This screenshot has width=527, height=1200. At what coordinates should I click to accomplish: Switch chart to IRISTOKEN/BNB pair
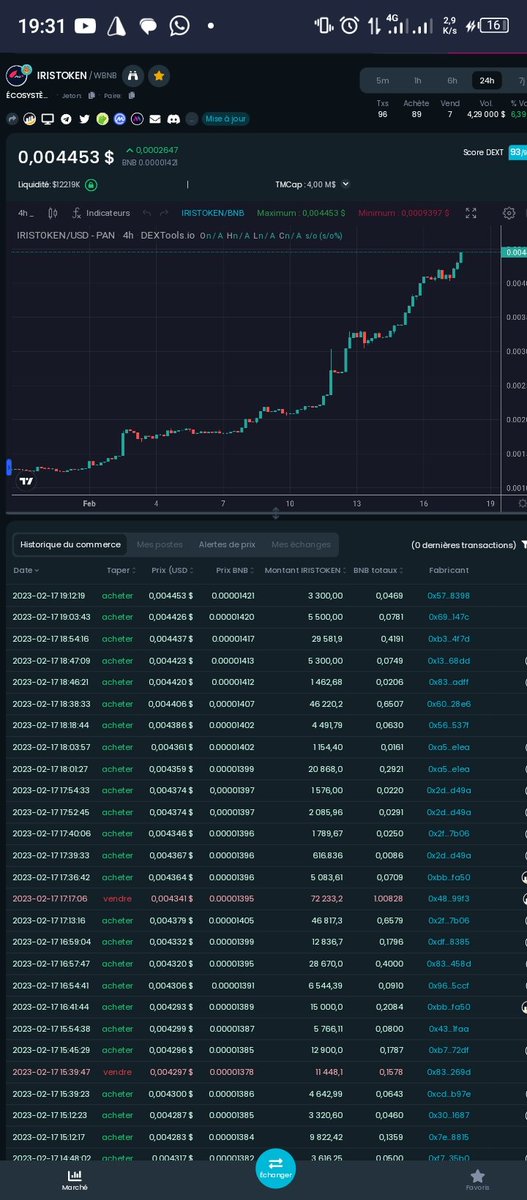click(213, 213)
